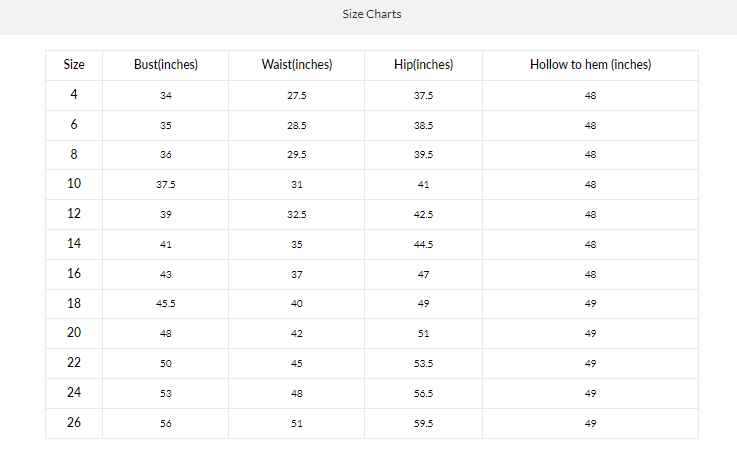
Task: Select waist value 32.5
Action: [x=297, y=215]
